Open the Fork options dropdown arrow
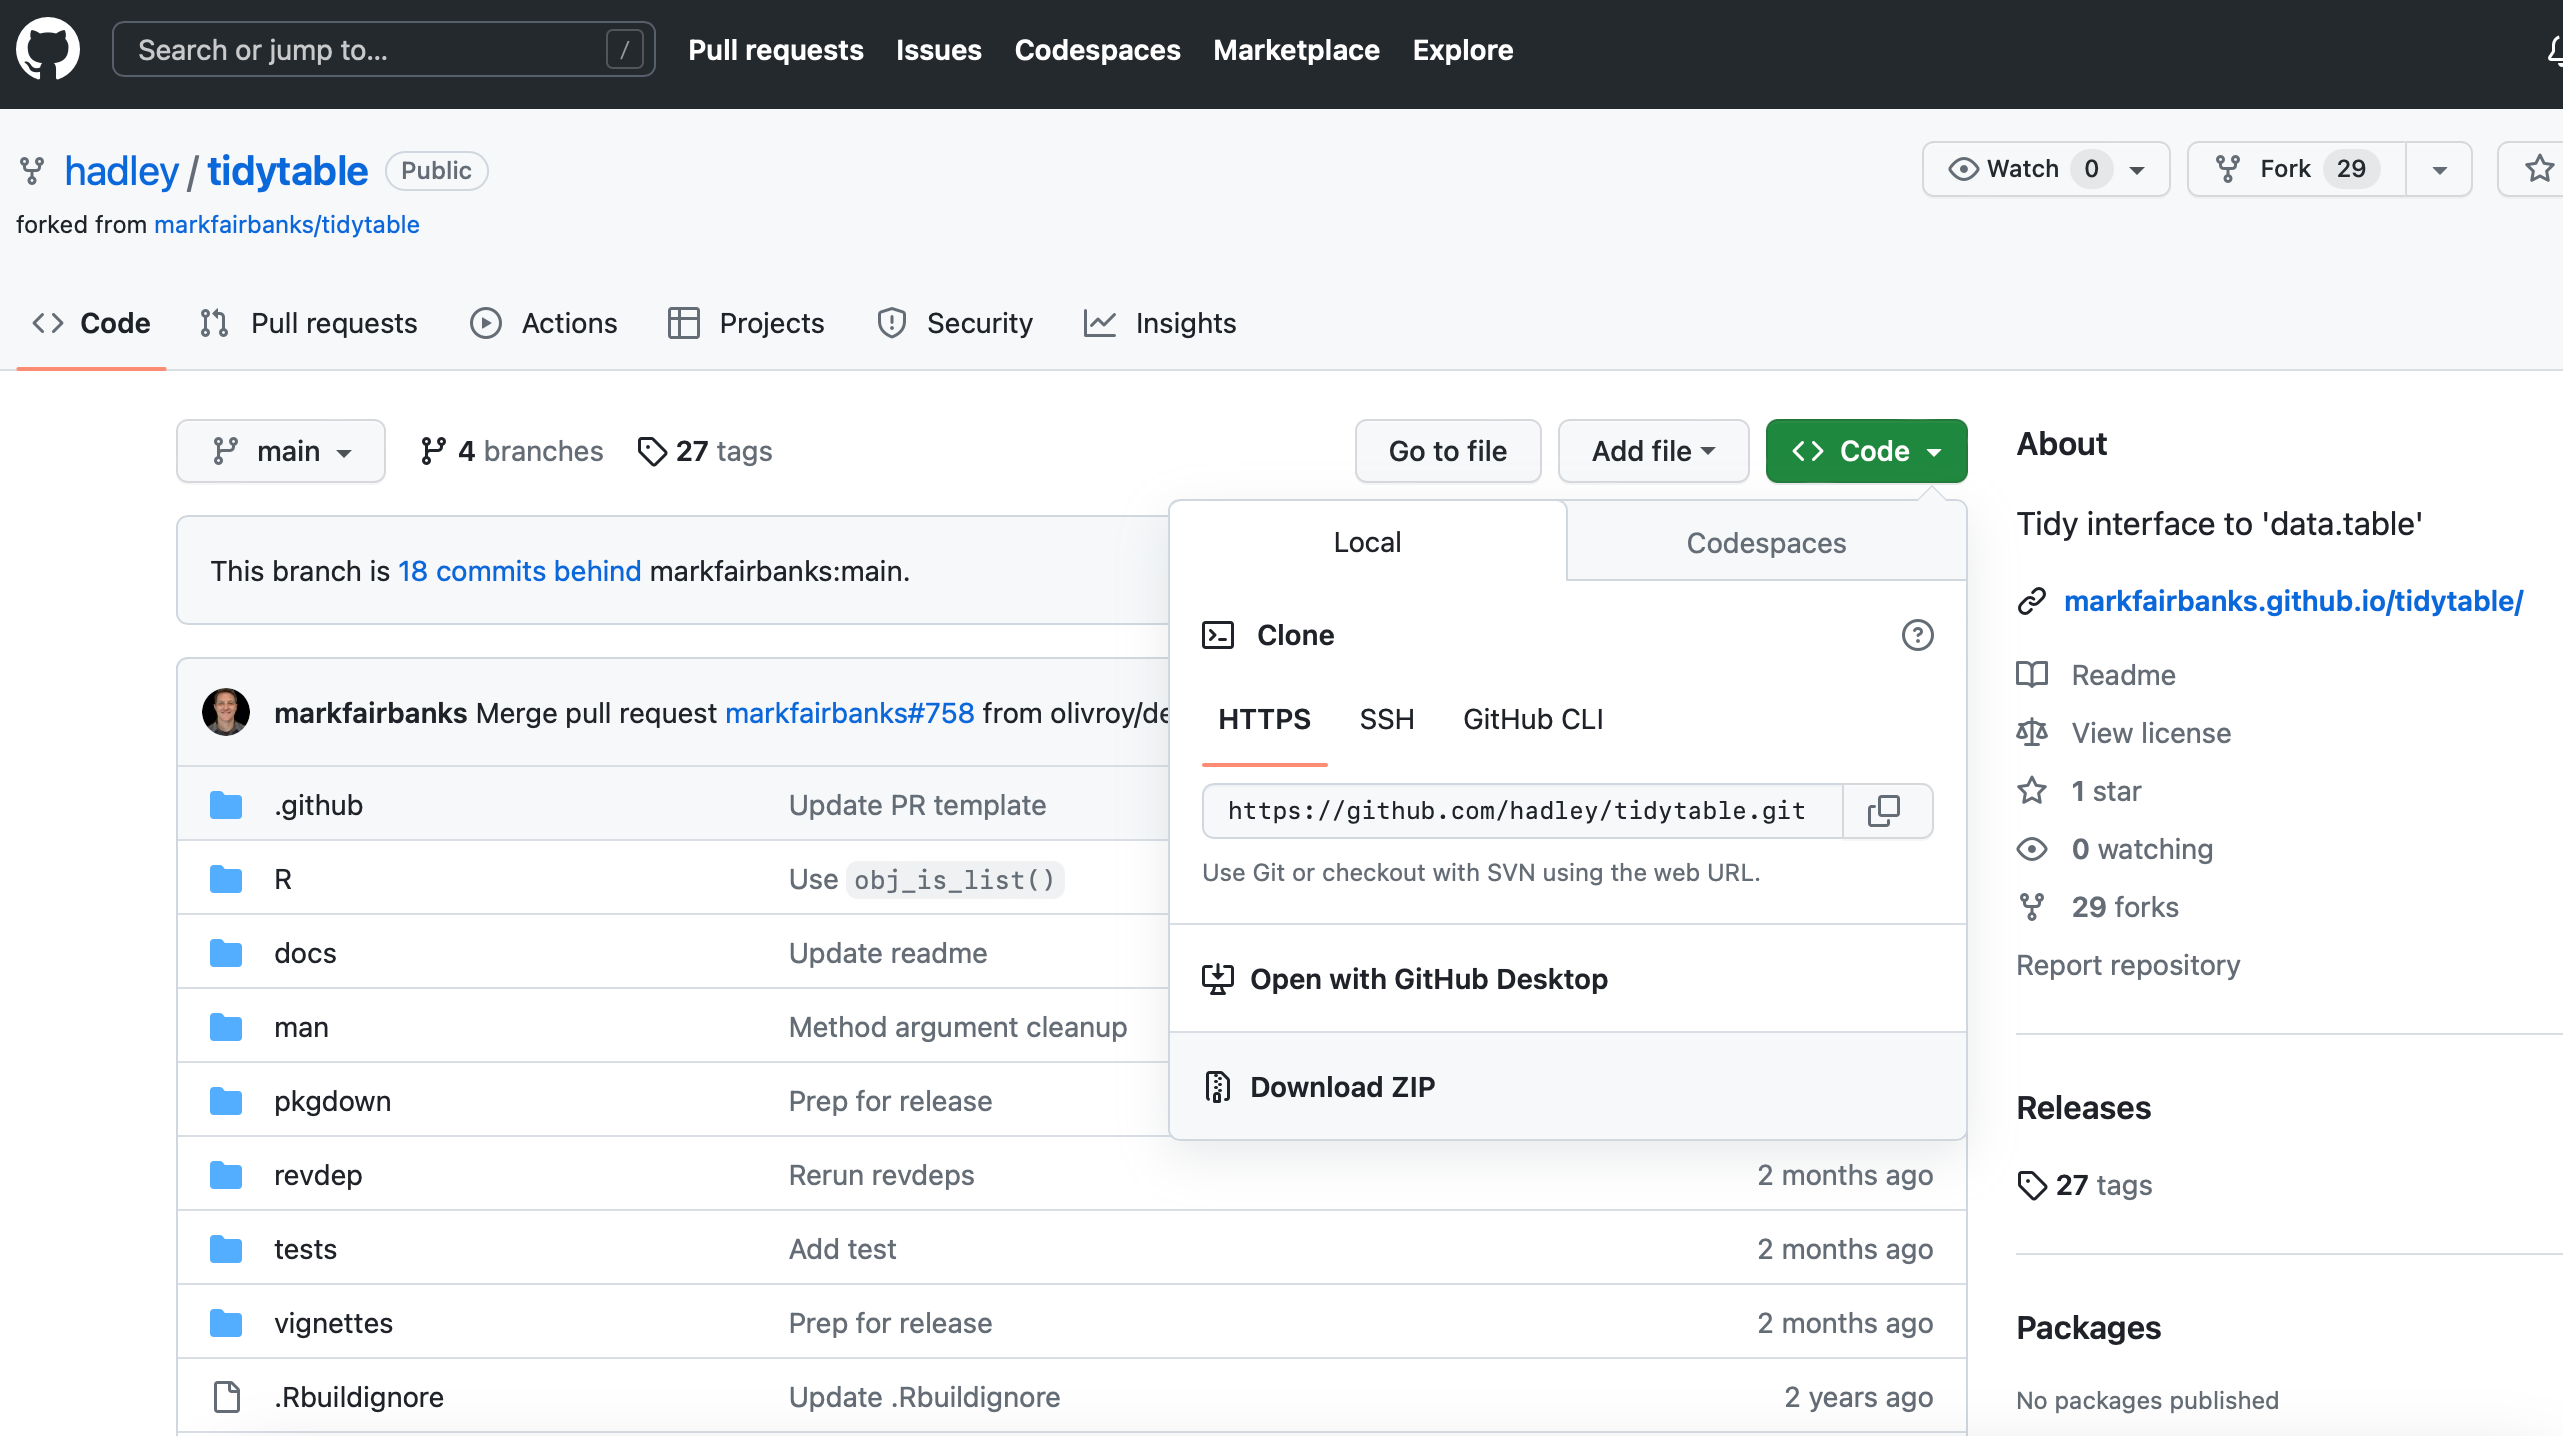The height and width of the screenshot is (1436, 2563). coord(2439,169)
